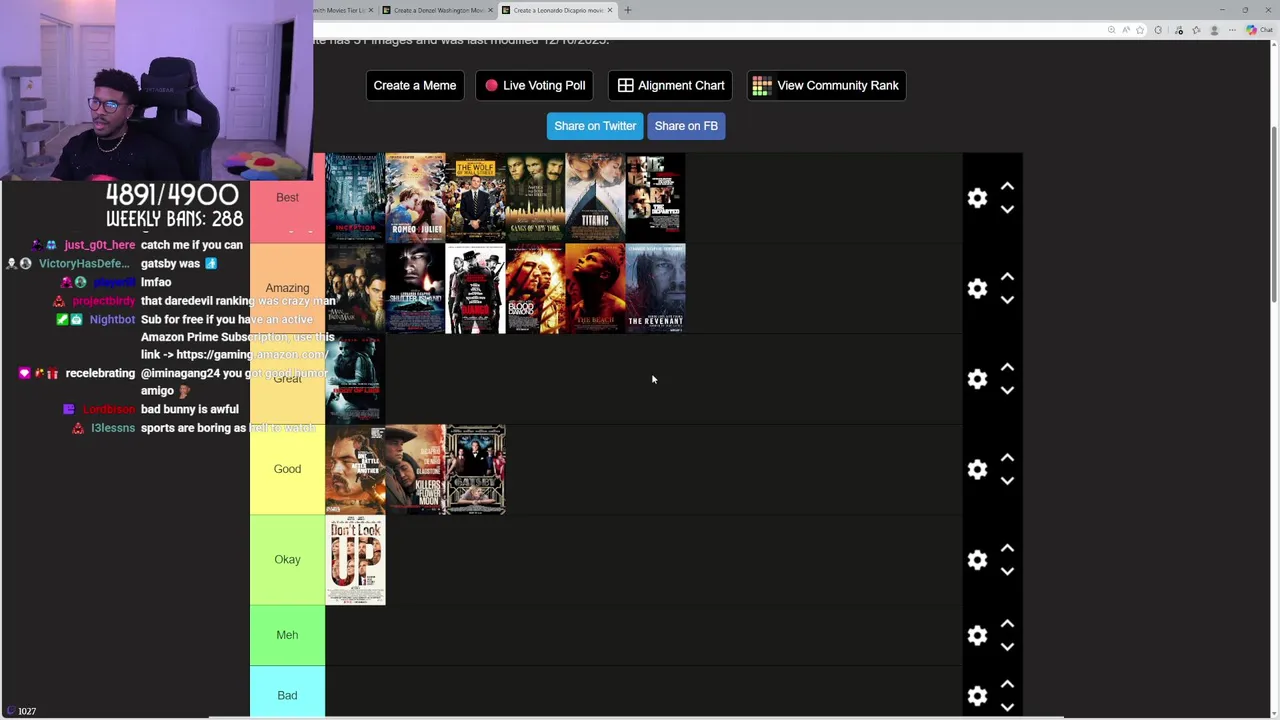Move Okay tier row down
The width and height of the screenshot is (1280, 720).
pyautogui.click(x=1007, y=571)
